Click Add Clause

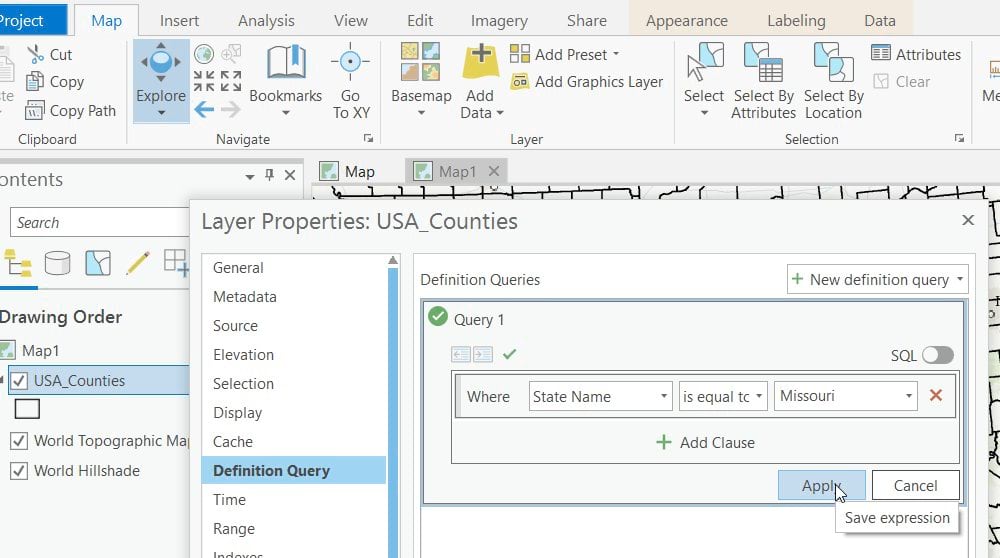(705, 443)
